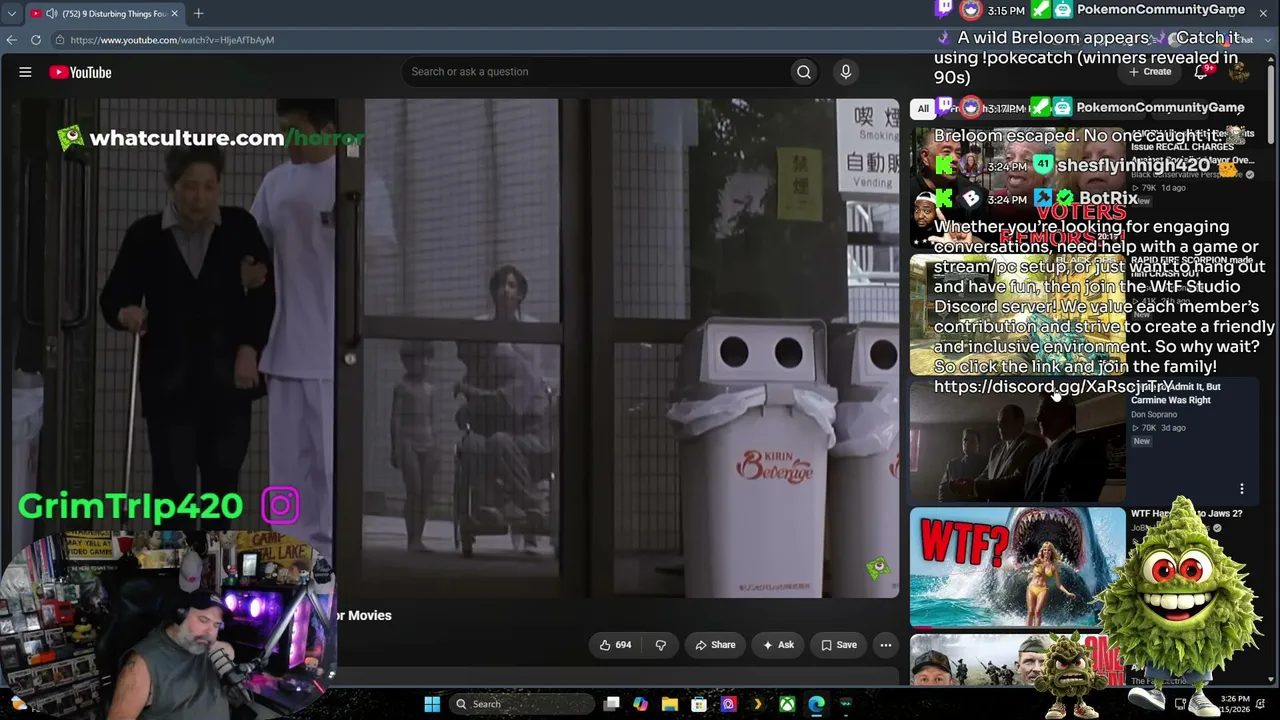1280x720 pixels.
Task: Share the video with the Share button
Action: 715,645
